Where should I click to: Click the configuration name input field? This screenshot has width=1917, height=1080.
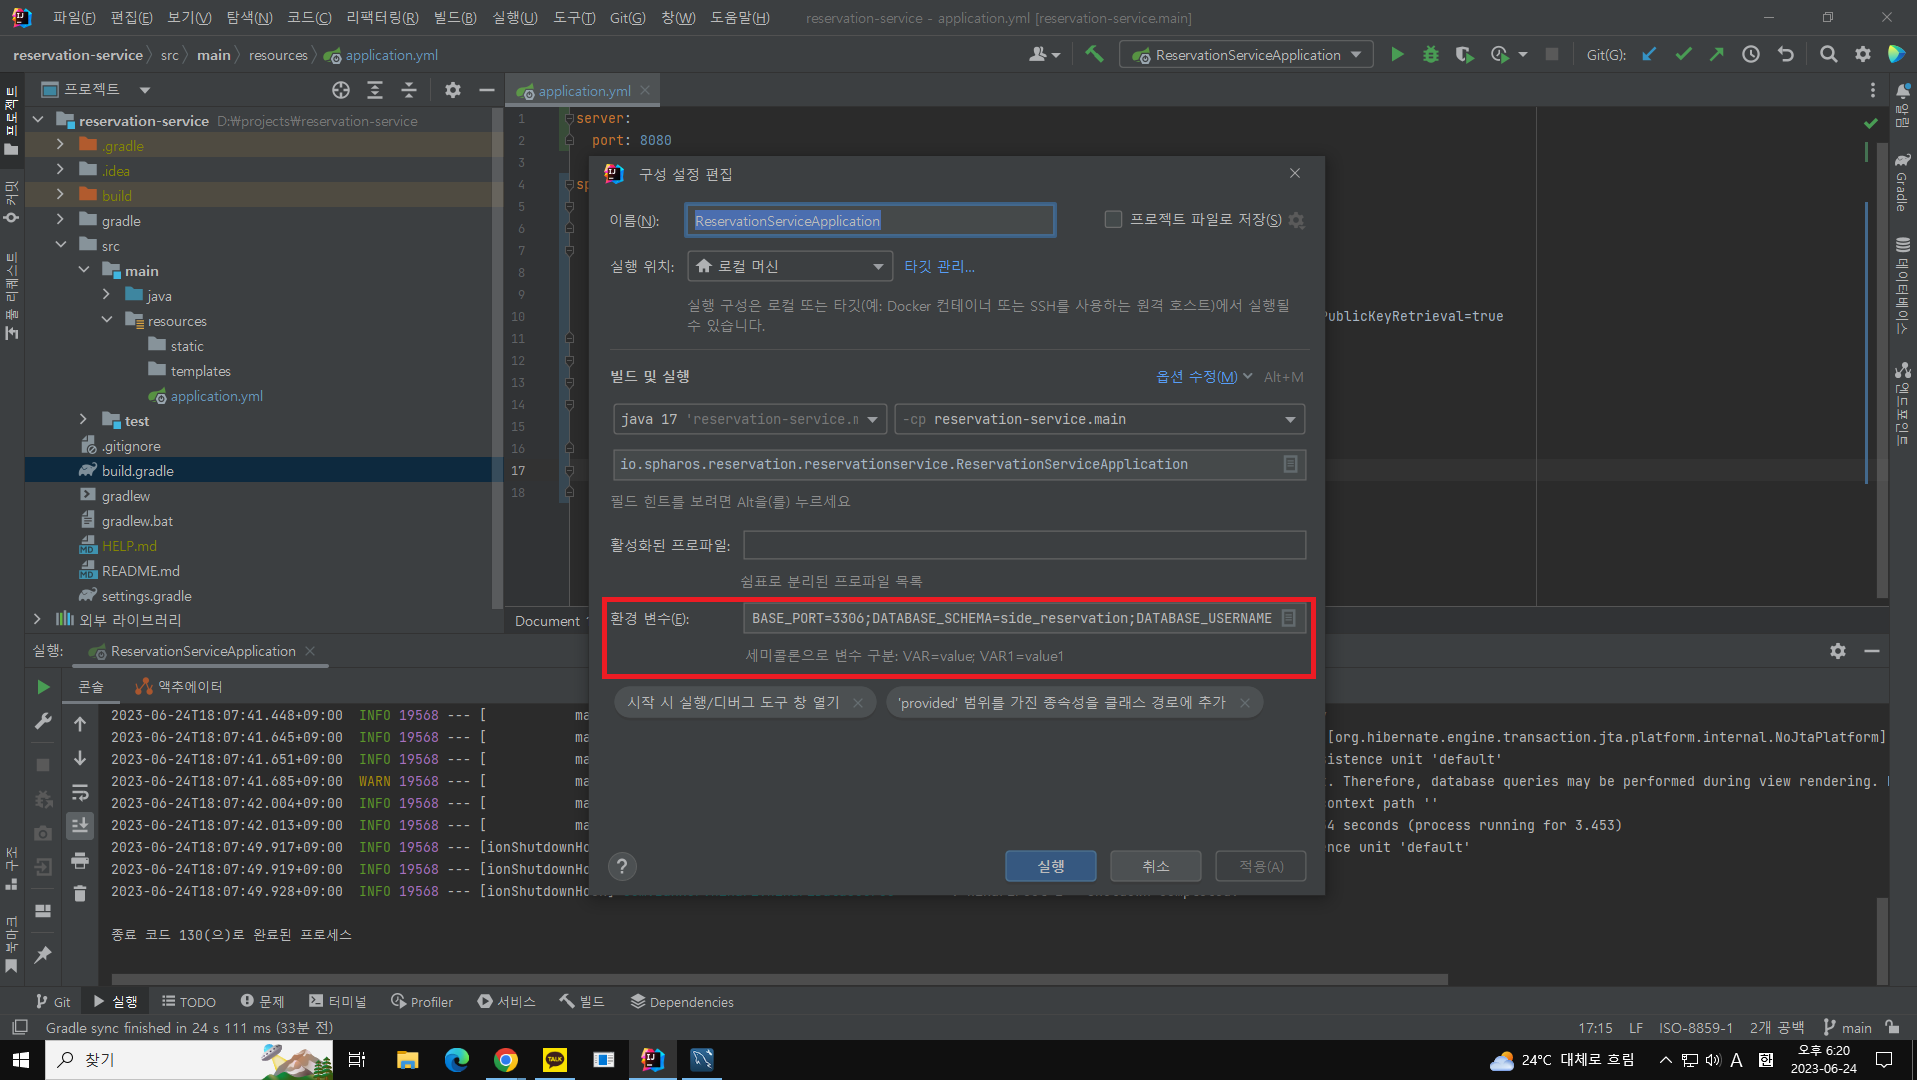click(x=870, y=220)
